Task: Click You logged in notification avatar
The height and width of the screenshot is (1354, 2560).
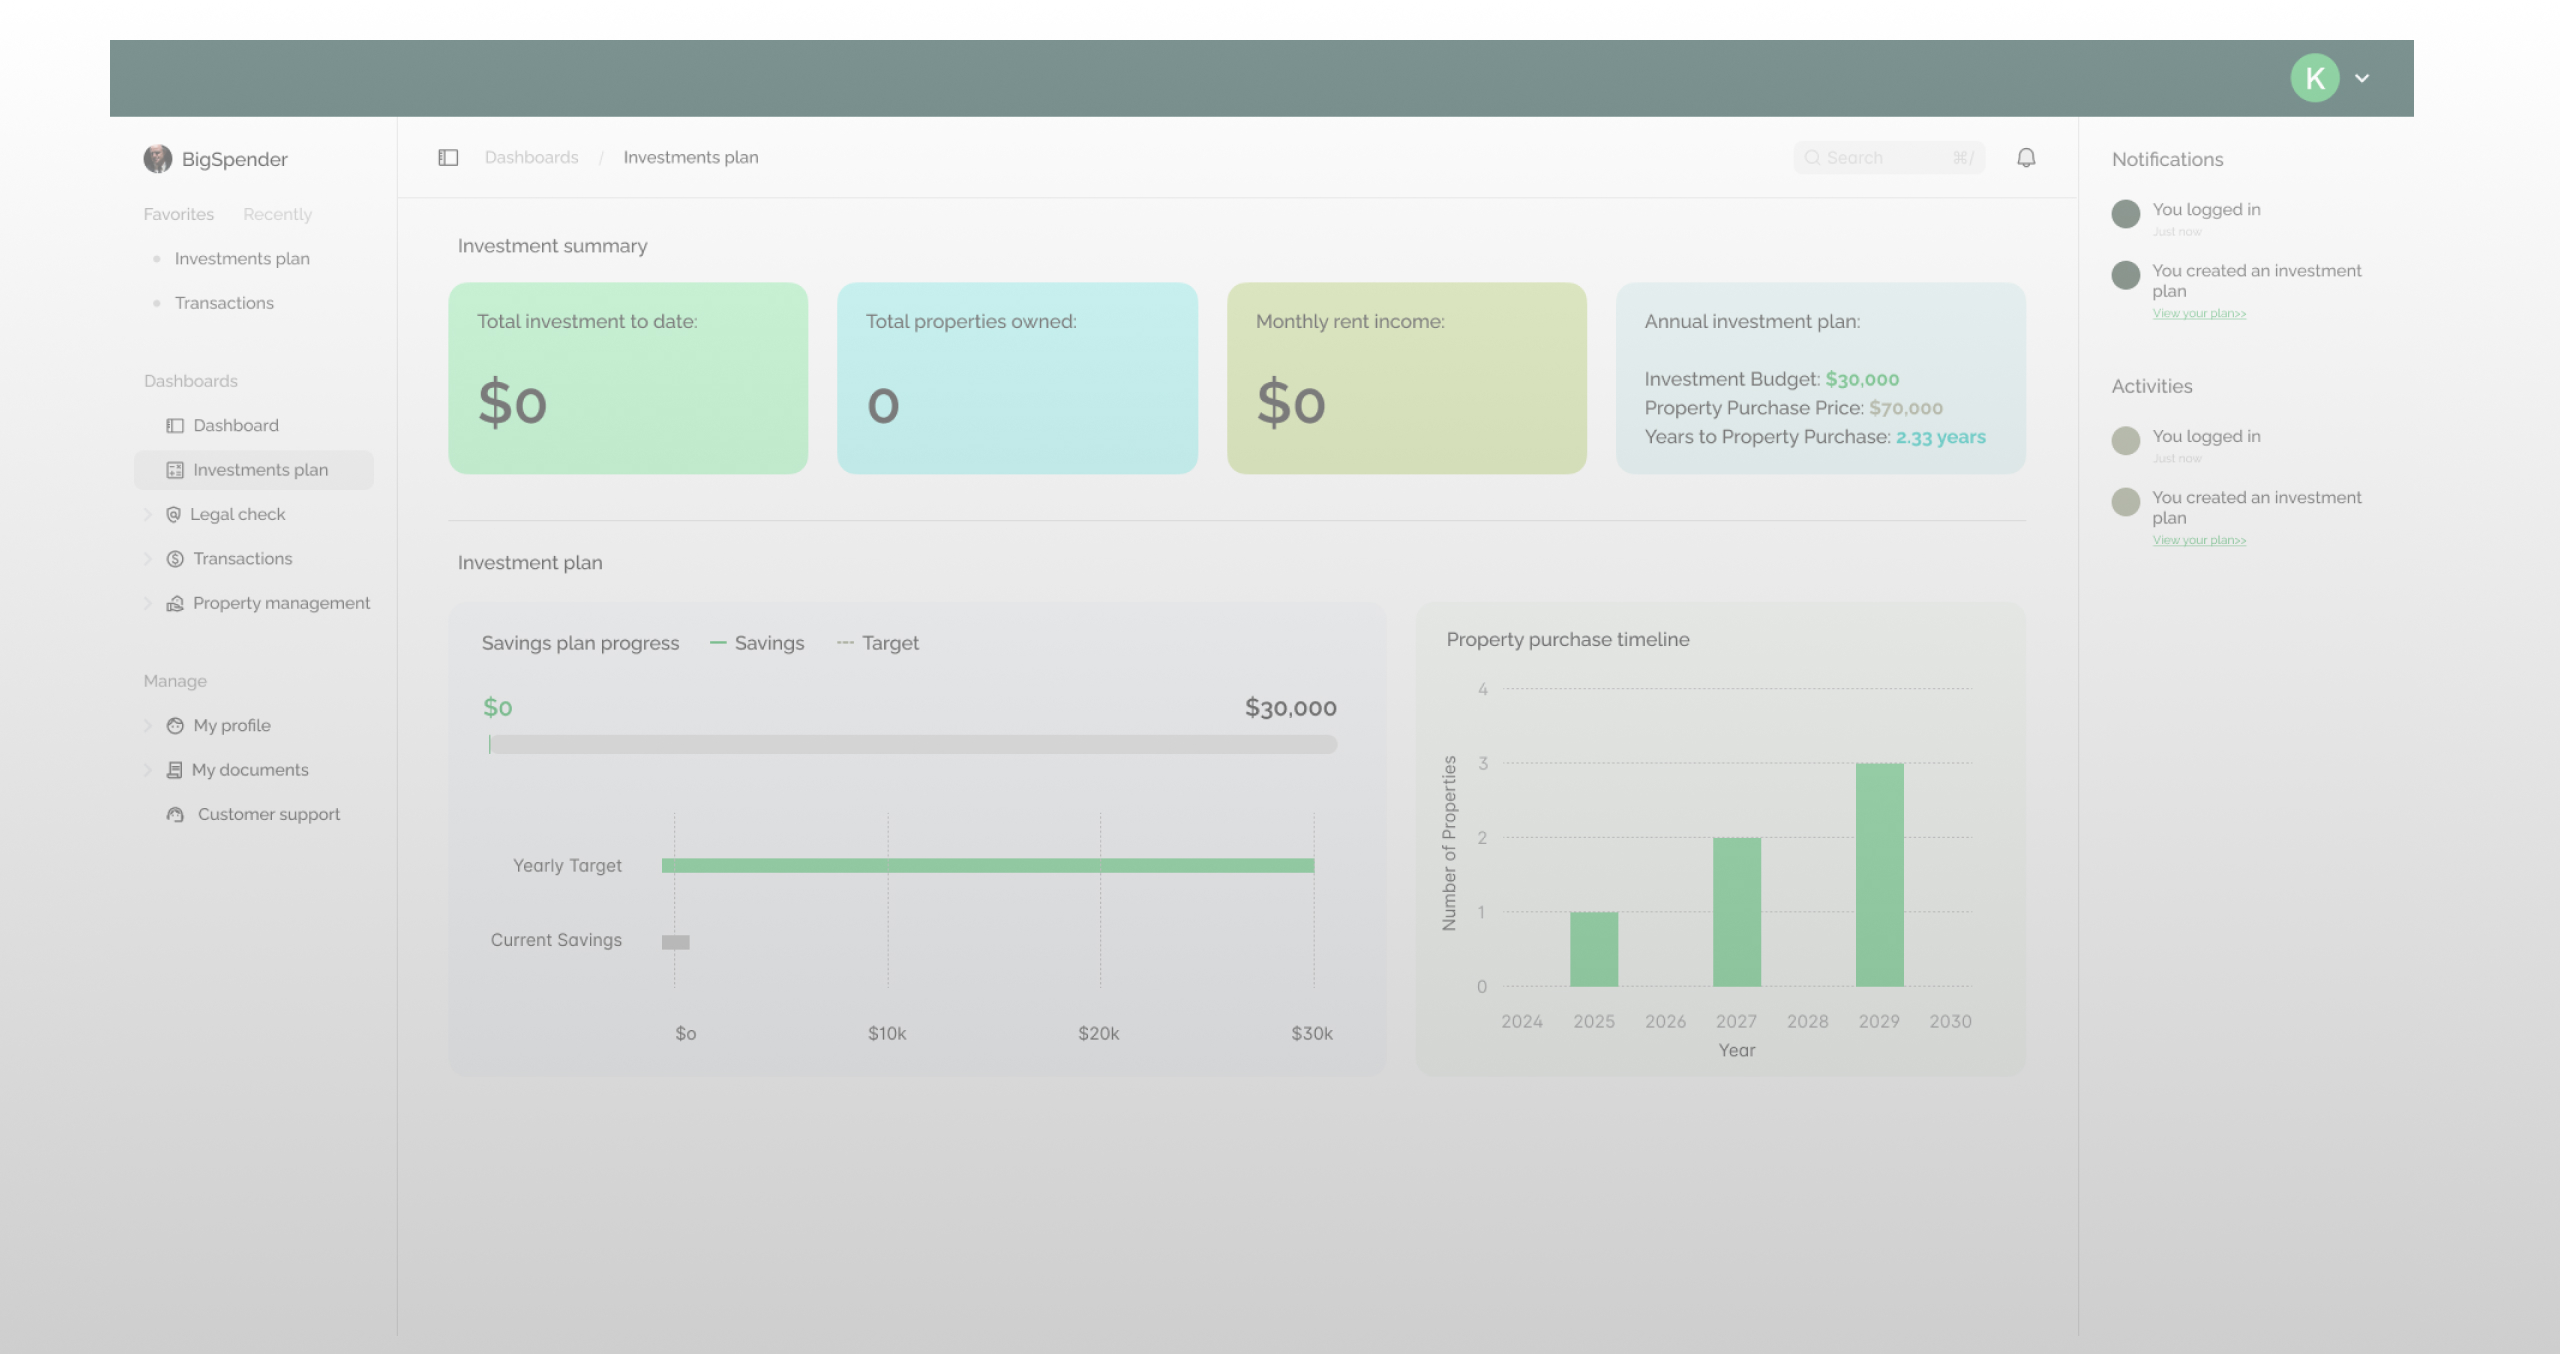Action: tap(2126, 214)
